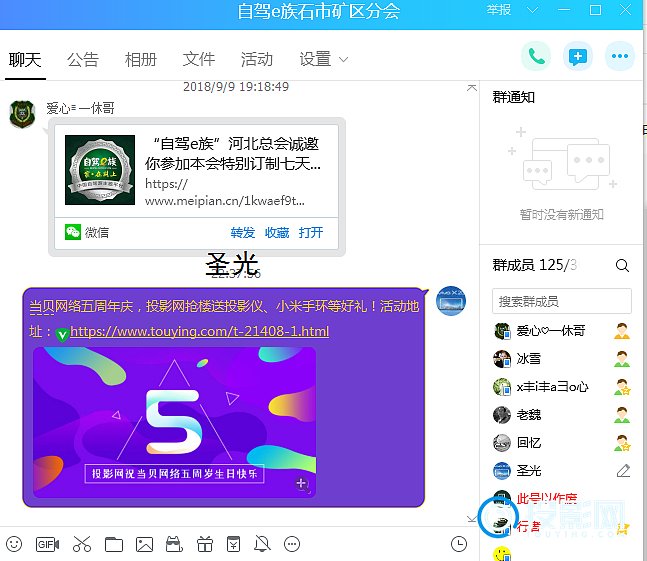Select member 圣光 in list
The image size is (647, 561).
click(562, 471)
